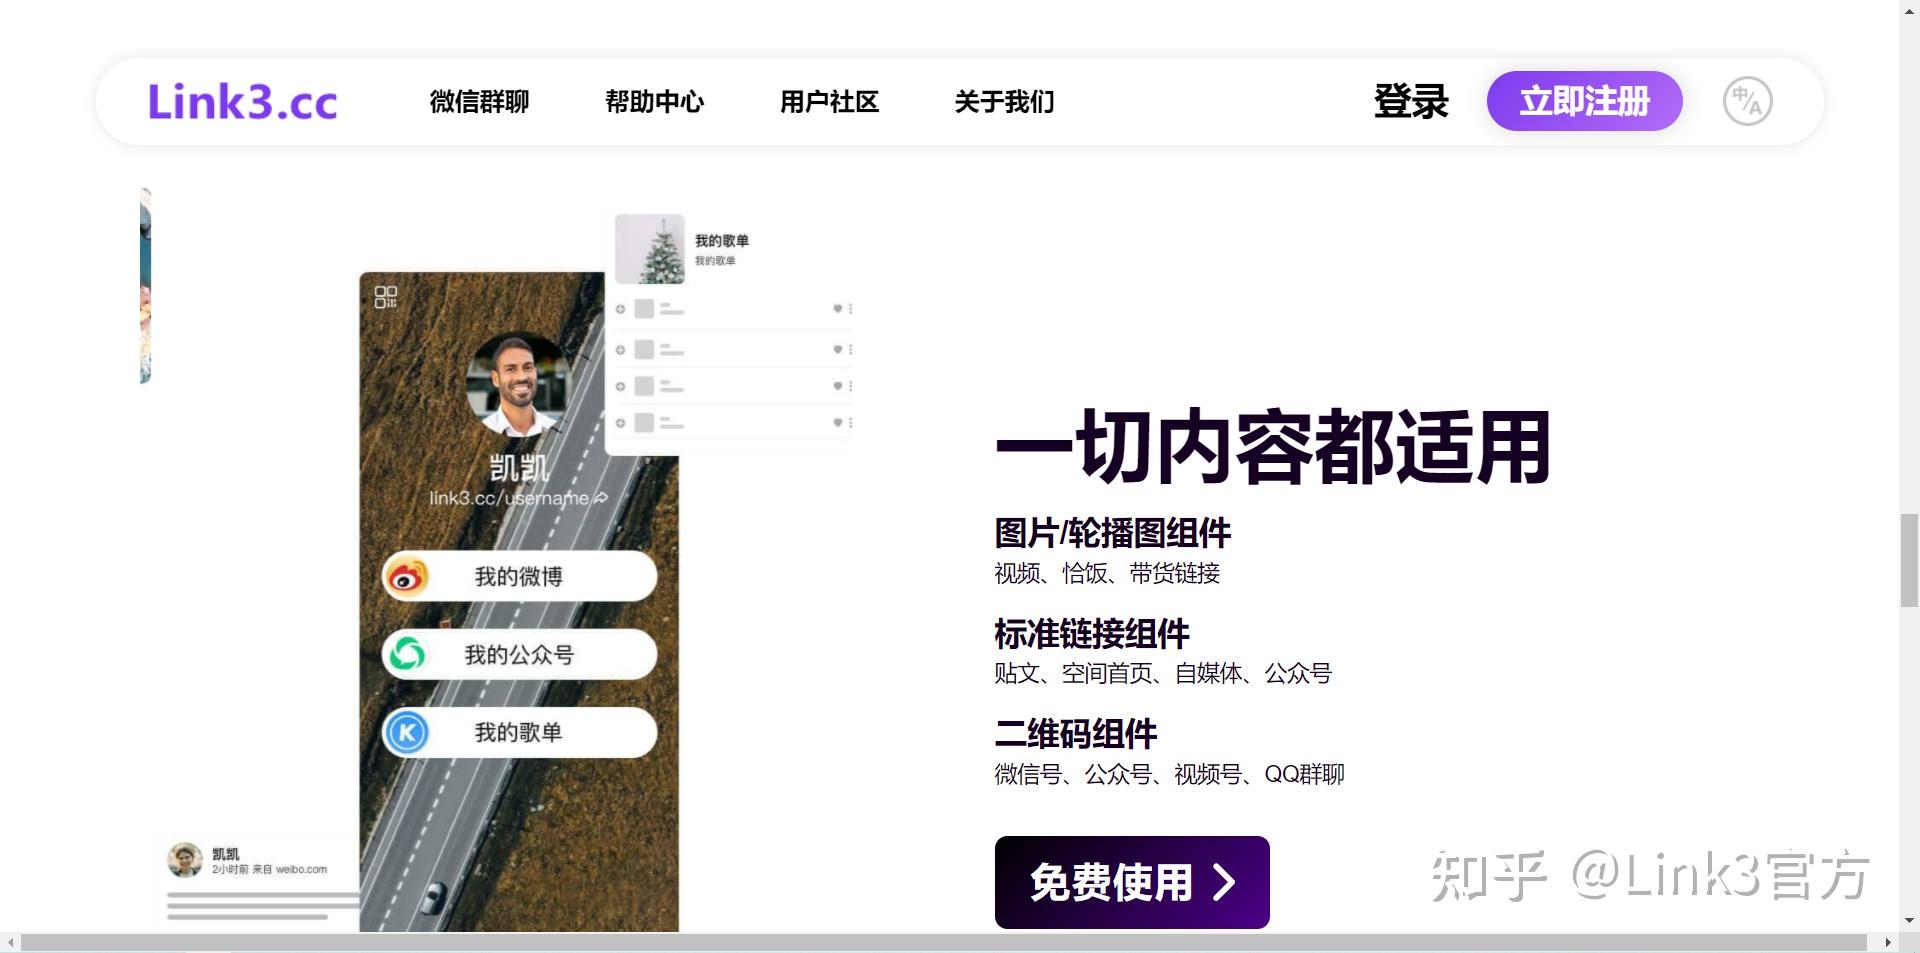
Task: Open the 帮助中心 navigation item
Action: (655, 101)
